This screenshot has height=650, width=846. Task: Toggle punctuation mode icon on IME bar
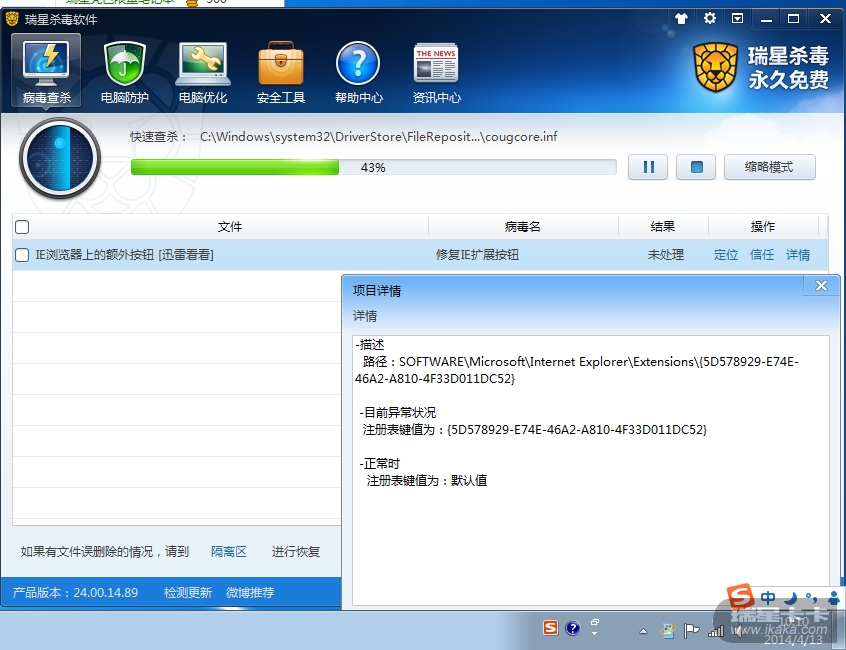pos(811,597)
